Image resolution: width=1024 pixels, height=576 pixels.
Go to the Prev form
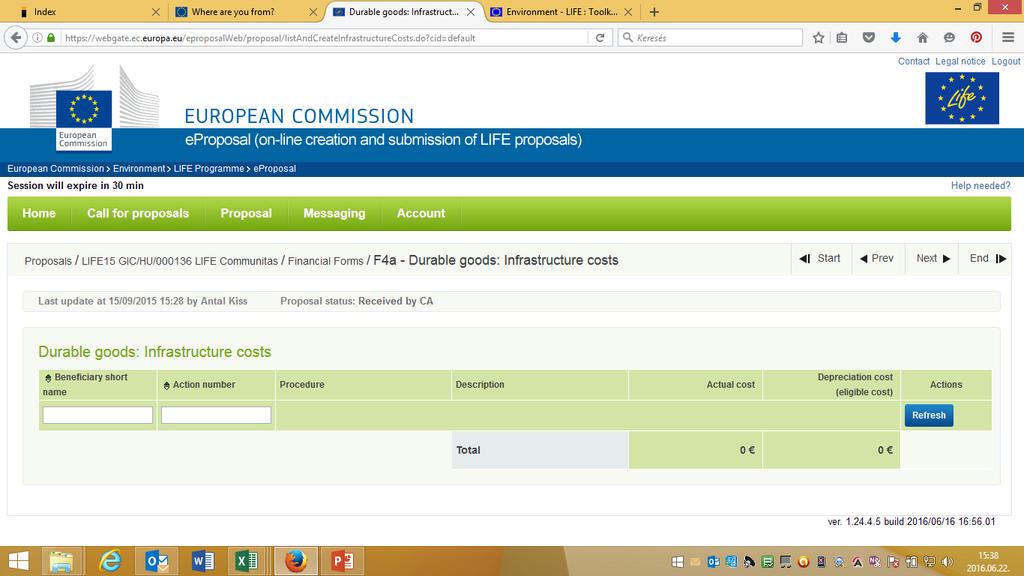(x=877, y=259)
